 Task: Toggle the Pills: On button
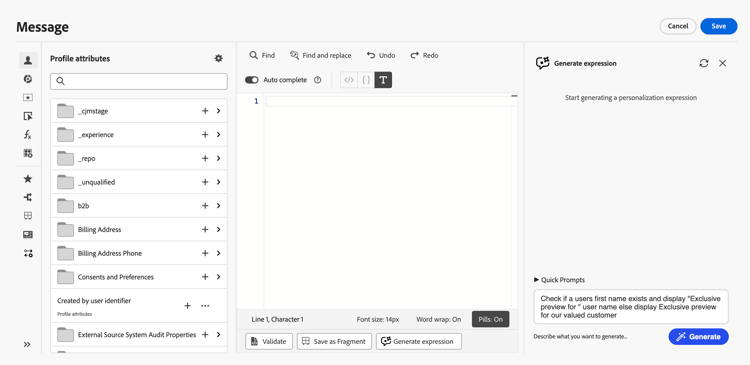[x=490, y=319]
